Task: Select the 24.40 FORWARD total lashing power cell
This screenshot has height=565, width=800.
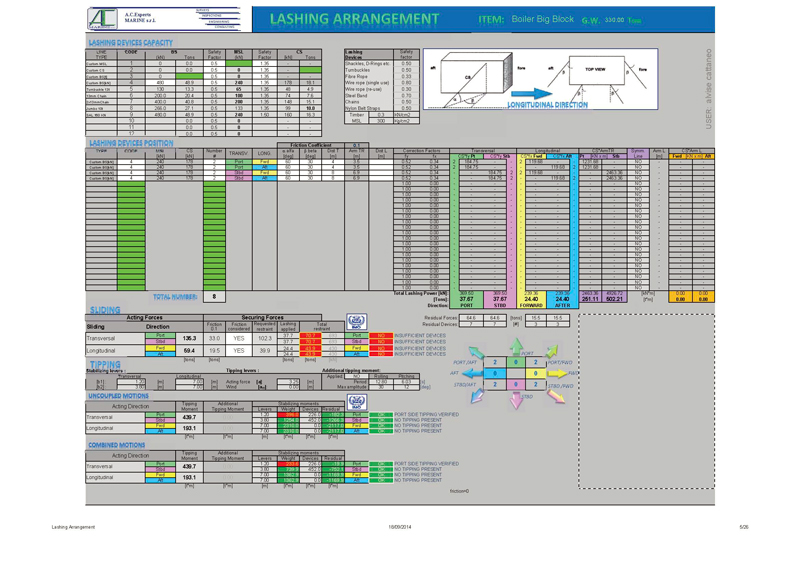Action: click(532, 299)
